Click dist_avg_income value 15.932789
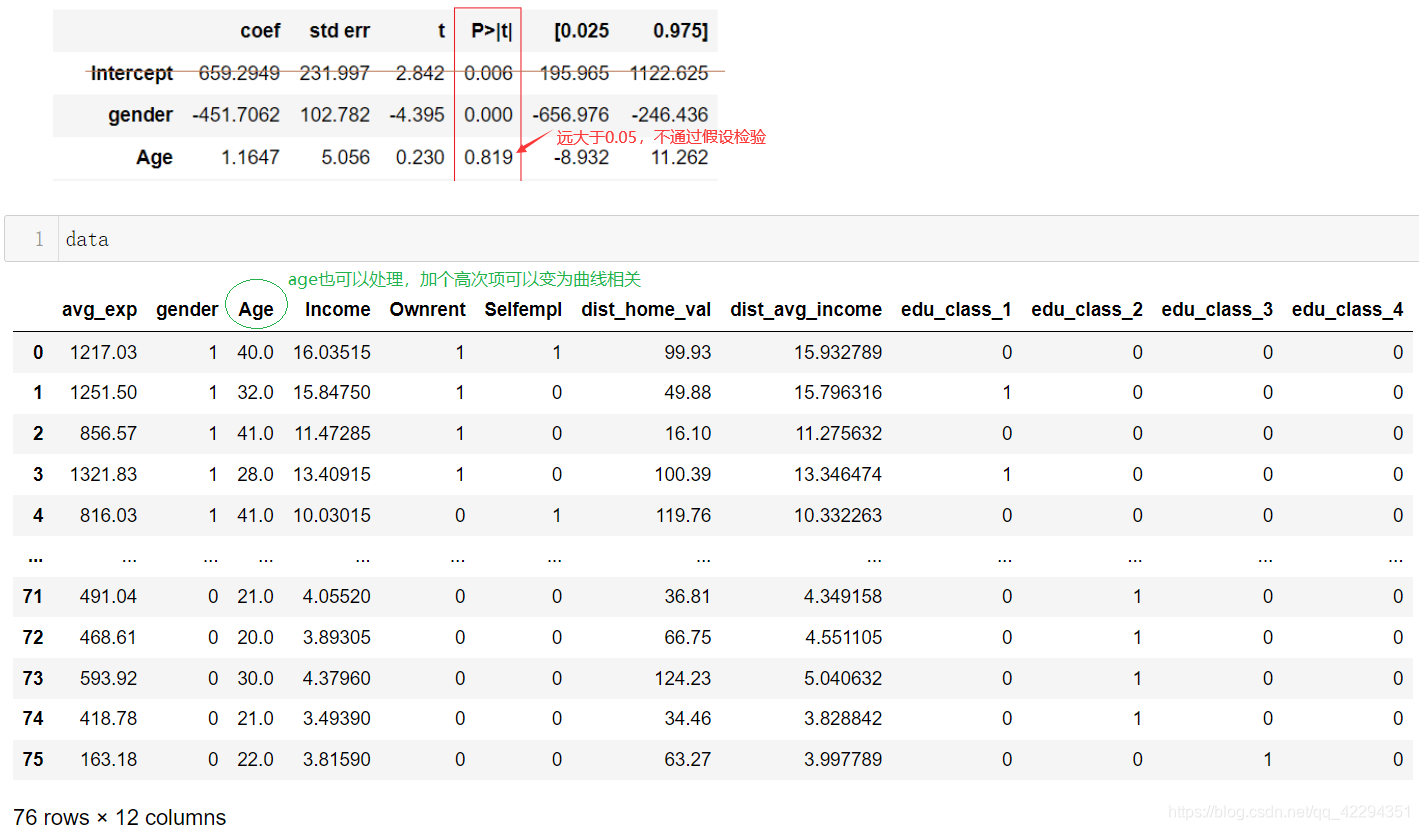This screenshot has height=830, width=1419. coord(838,352)
